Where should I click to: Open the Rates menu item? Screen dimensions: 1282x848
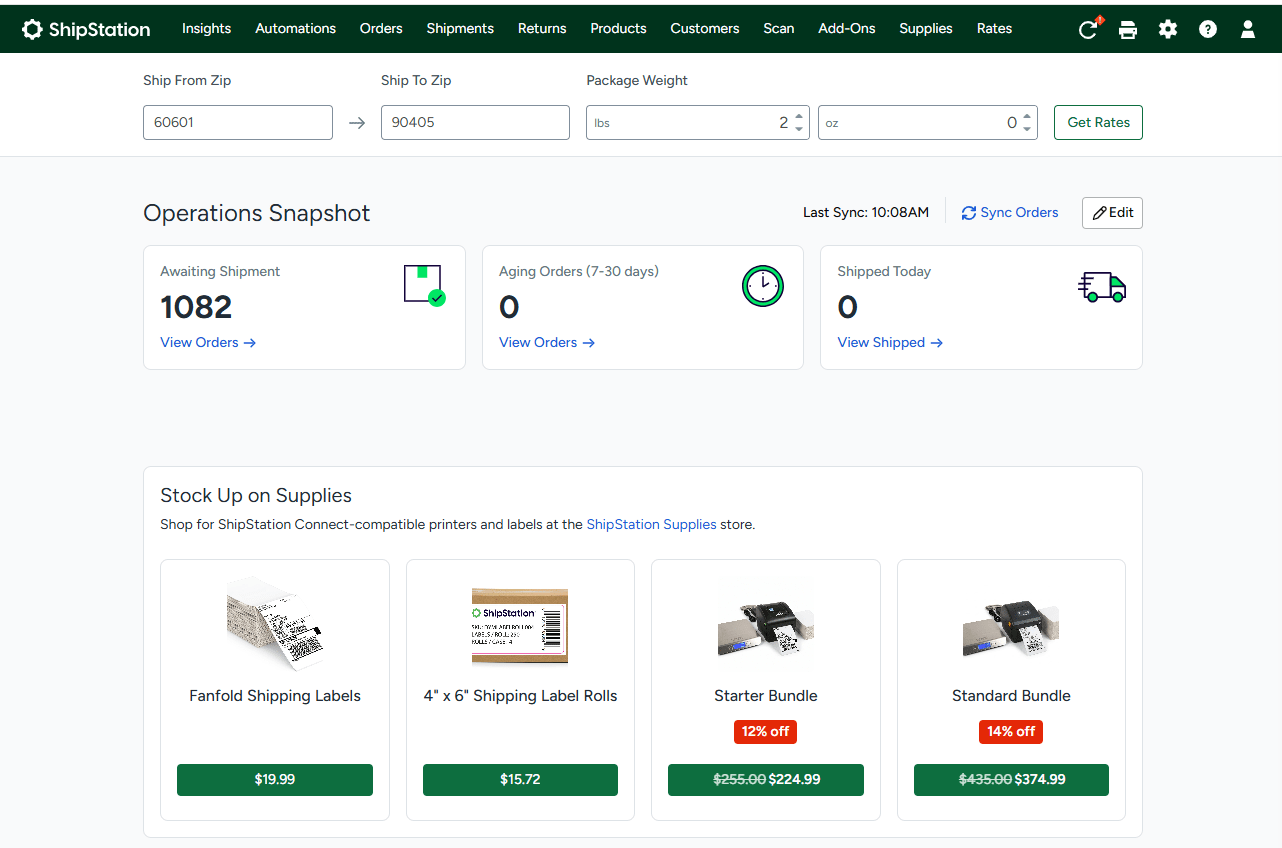coord(995,28)
